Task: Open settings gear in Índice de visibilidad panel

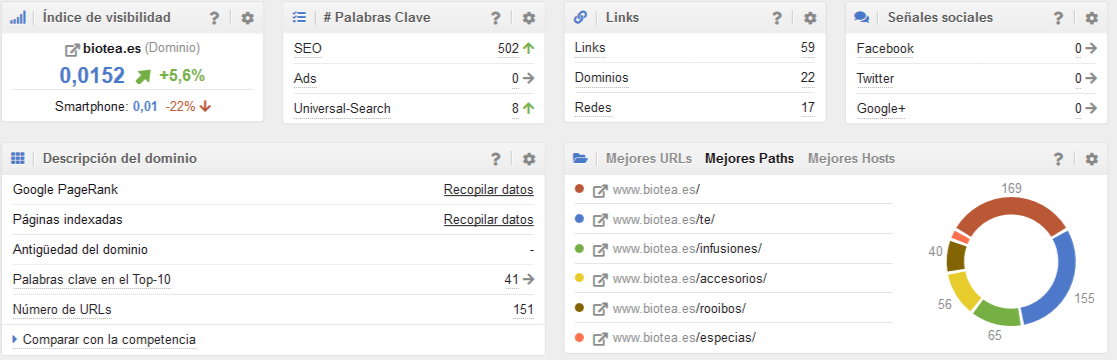Action: tap(247, 19)
